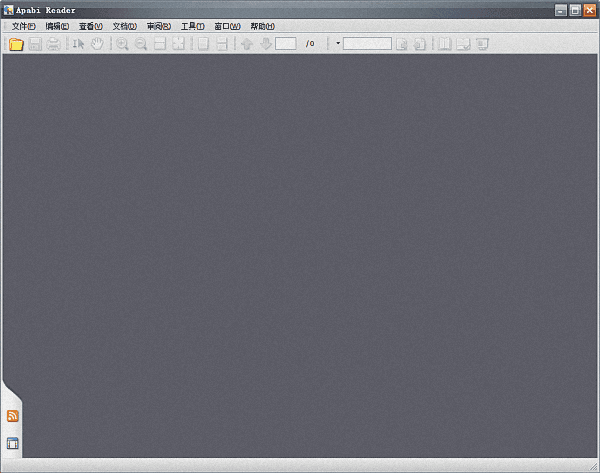
Task: Go to next page with down arrow
Action: click(265, 44)
